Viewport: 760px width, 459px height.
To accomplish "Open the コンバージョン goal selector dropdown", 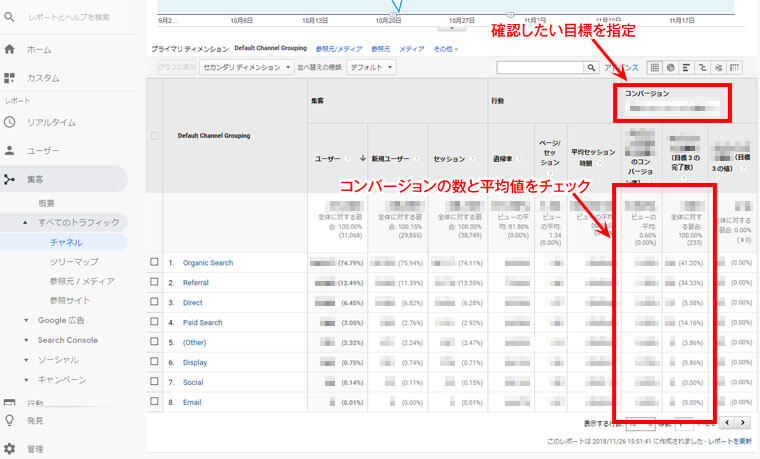I will pyautogui.click(x=672, y=108).
